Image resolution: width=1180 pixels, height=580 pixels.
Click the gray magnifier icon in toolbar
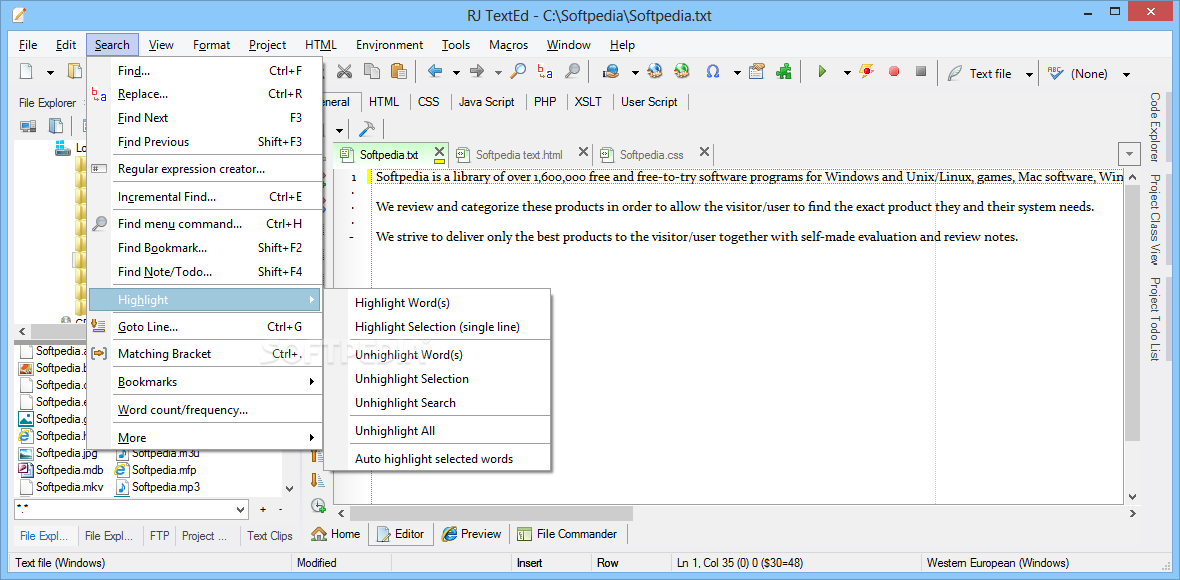coord(572,71)
